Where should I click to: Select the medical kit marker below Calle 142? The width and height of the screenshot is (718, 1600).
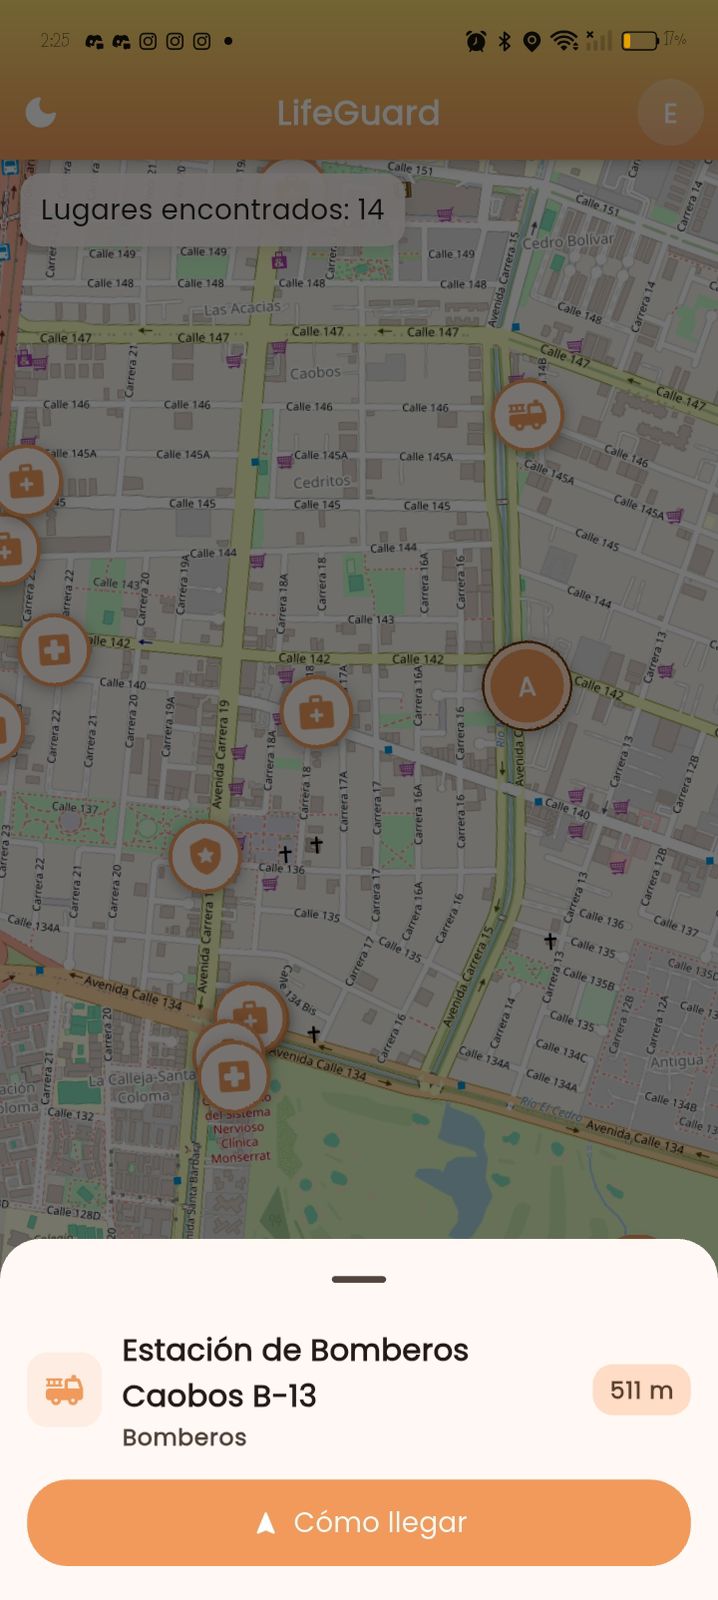(x=316, y=713)
